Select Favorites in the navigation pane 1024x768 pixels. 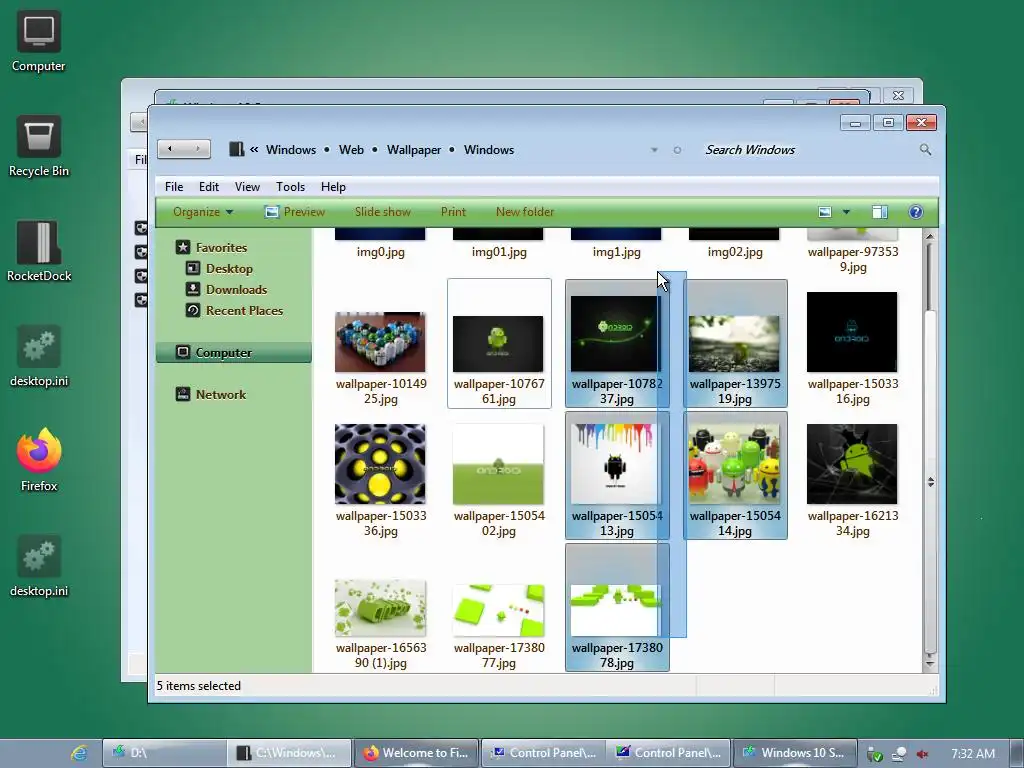point(212,248)
